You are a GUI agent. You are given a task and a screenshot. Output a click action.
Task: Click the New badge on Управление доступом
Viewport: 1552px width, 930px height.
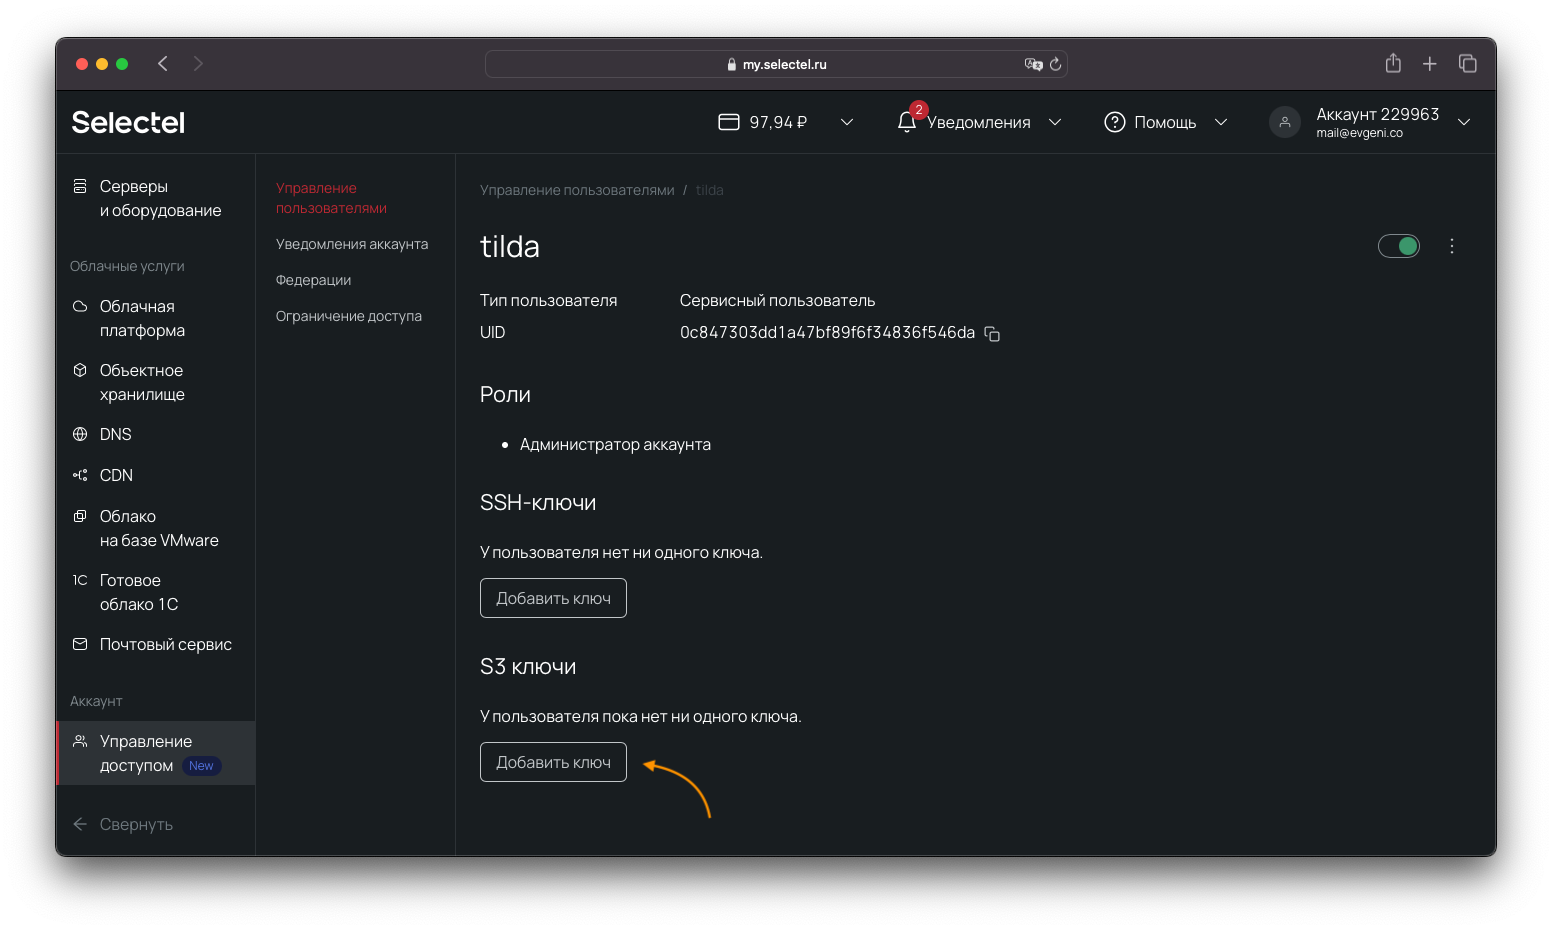201,766
